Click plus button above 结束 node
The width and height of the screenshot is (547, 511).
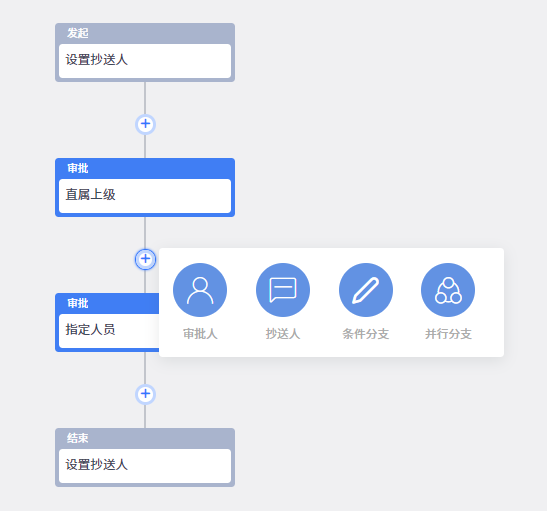click(145, 394)
